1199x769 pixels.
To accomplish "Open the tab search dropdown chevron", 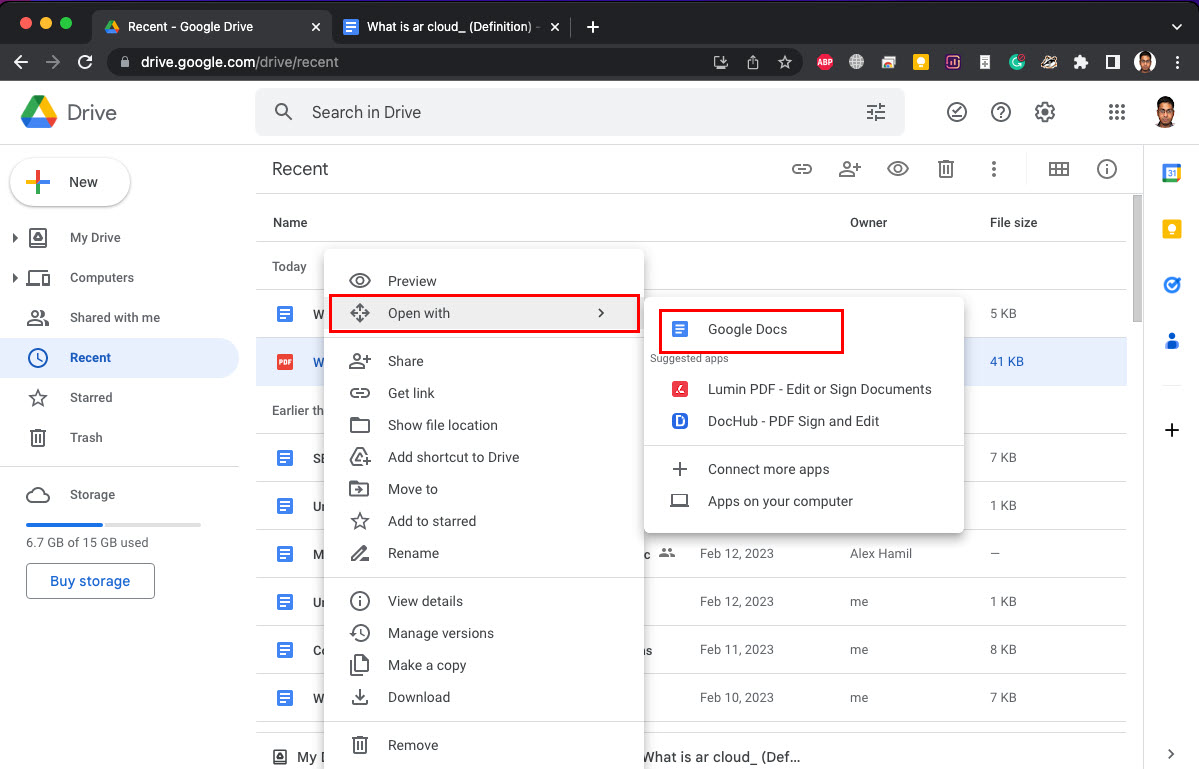I will coord(1176,27).
